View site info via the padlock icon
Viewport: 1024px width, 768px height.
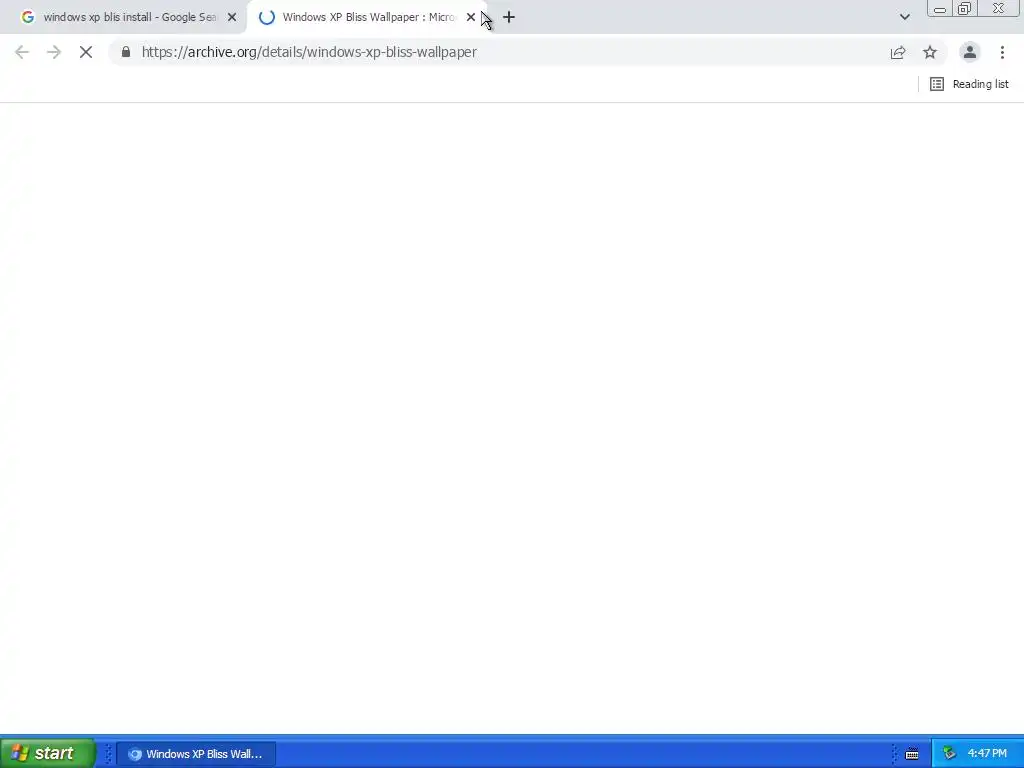[126, 52]
